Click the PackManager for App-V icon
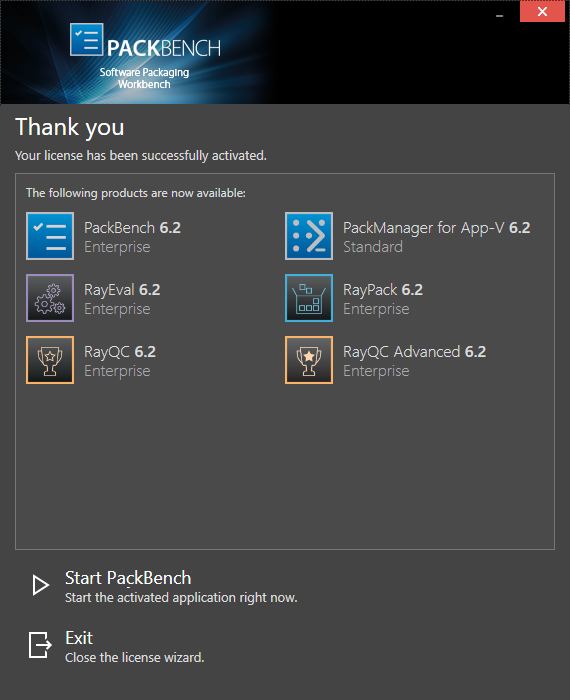Viewport: 570px width, 700px height. click(x=309, y=236)
